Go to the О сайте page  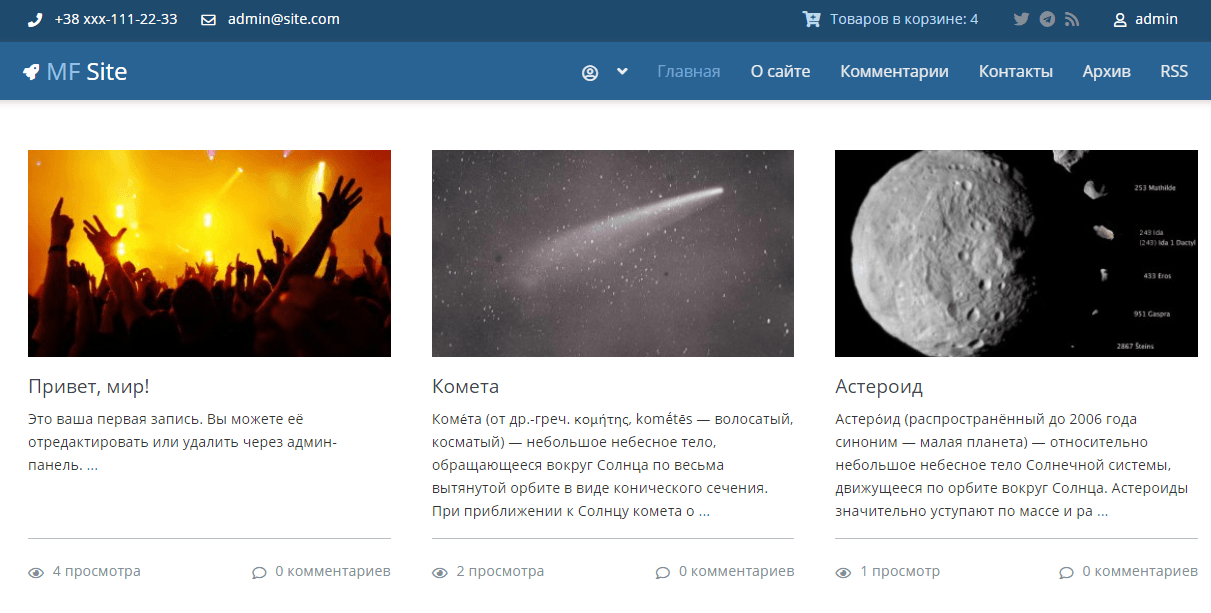[x=780, y=71]
